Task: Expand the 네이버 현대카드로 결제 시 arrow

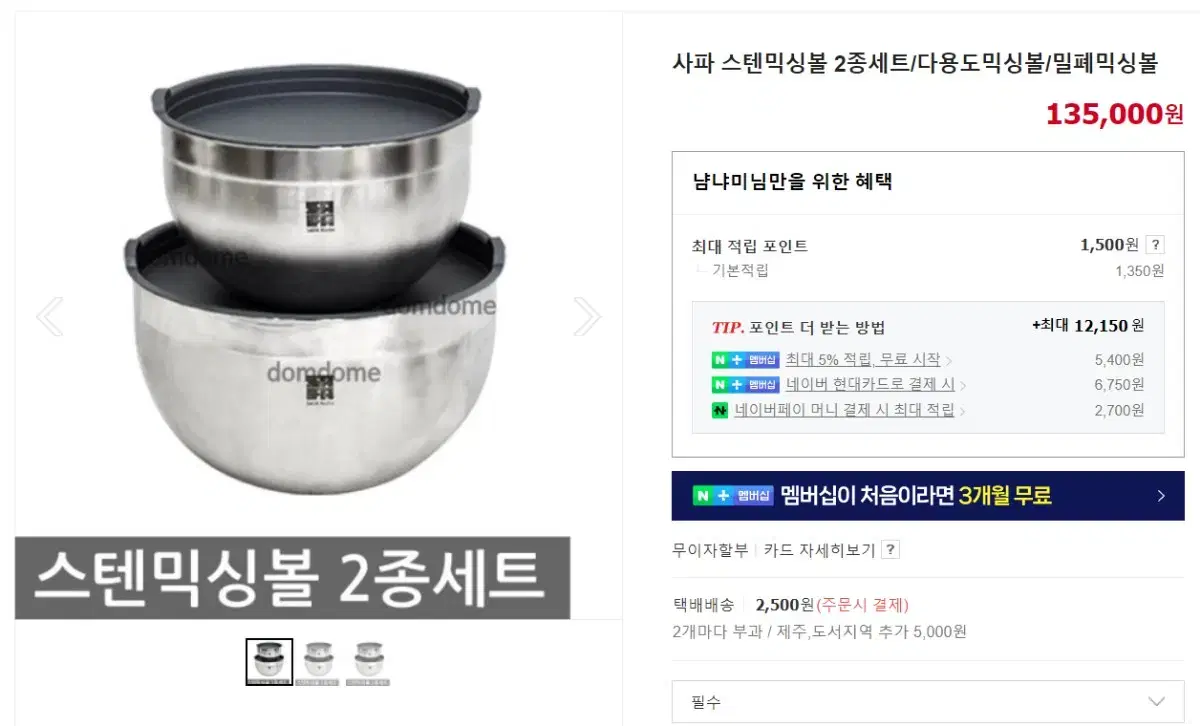Action: (963, 386)
